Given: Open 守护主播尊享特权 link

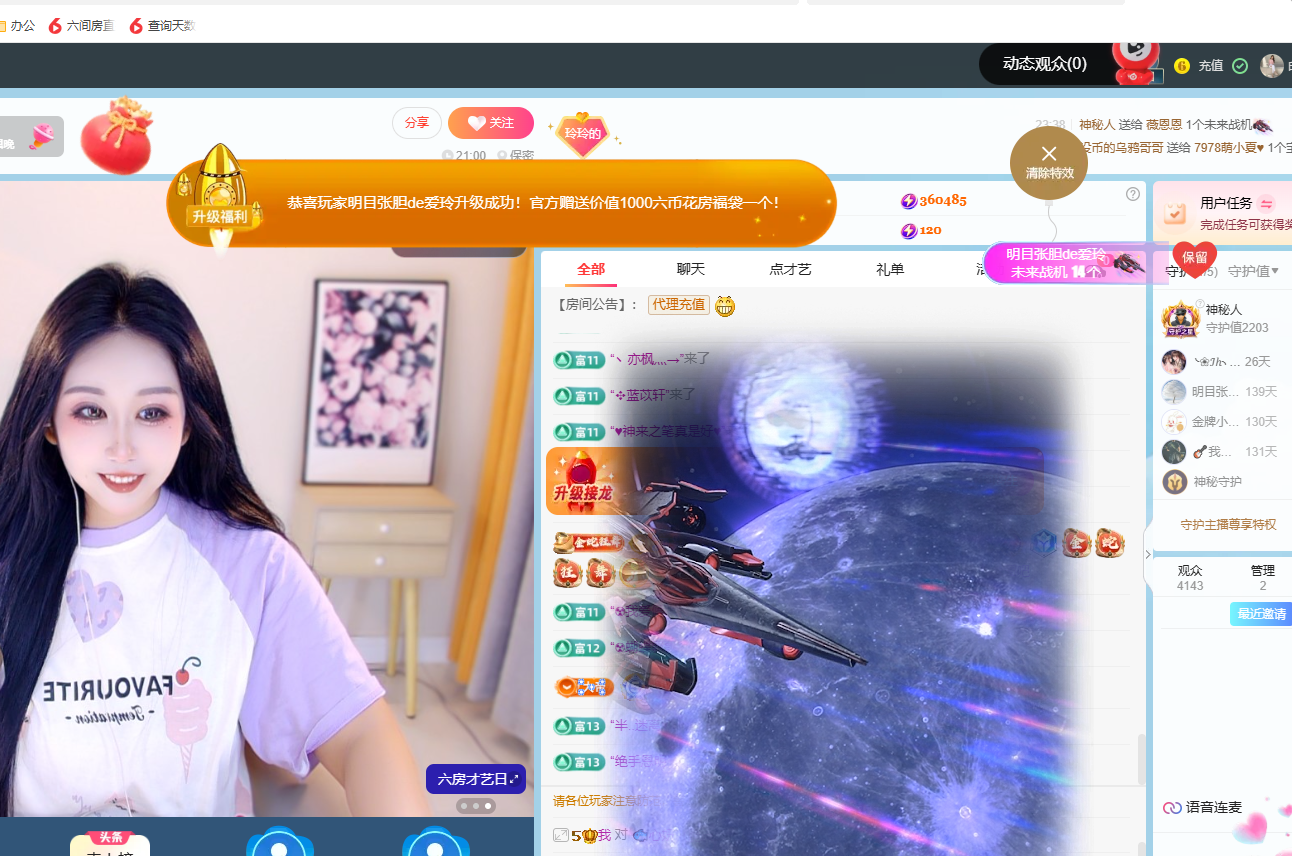Looking at the screenshot, I should pyautogui.click(x=1228, y=525).
